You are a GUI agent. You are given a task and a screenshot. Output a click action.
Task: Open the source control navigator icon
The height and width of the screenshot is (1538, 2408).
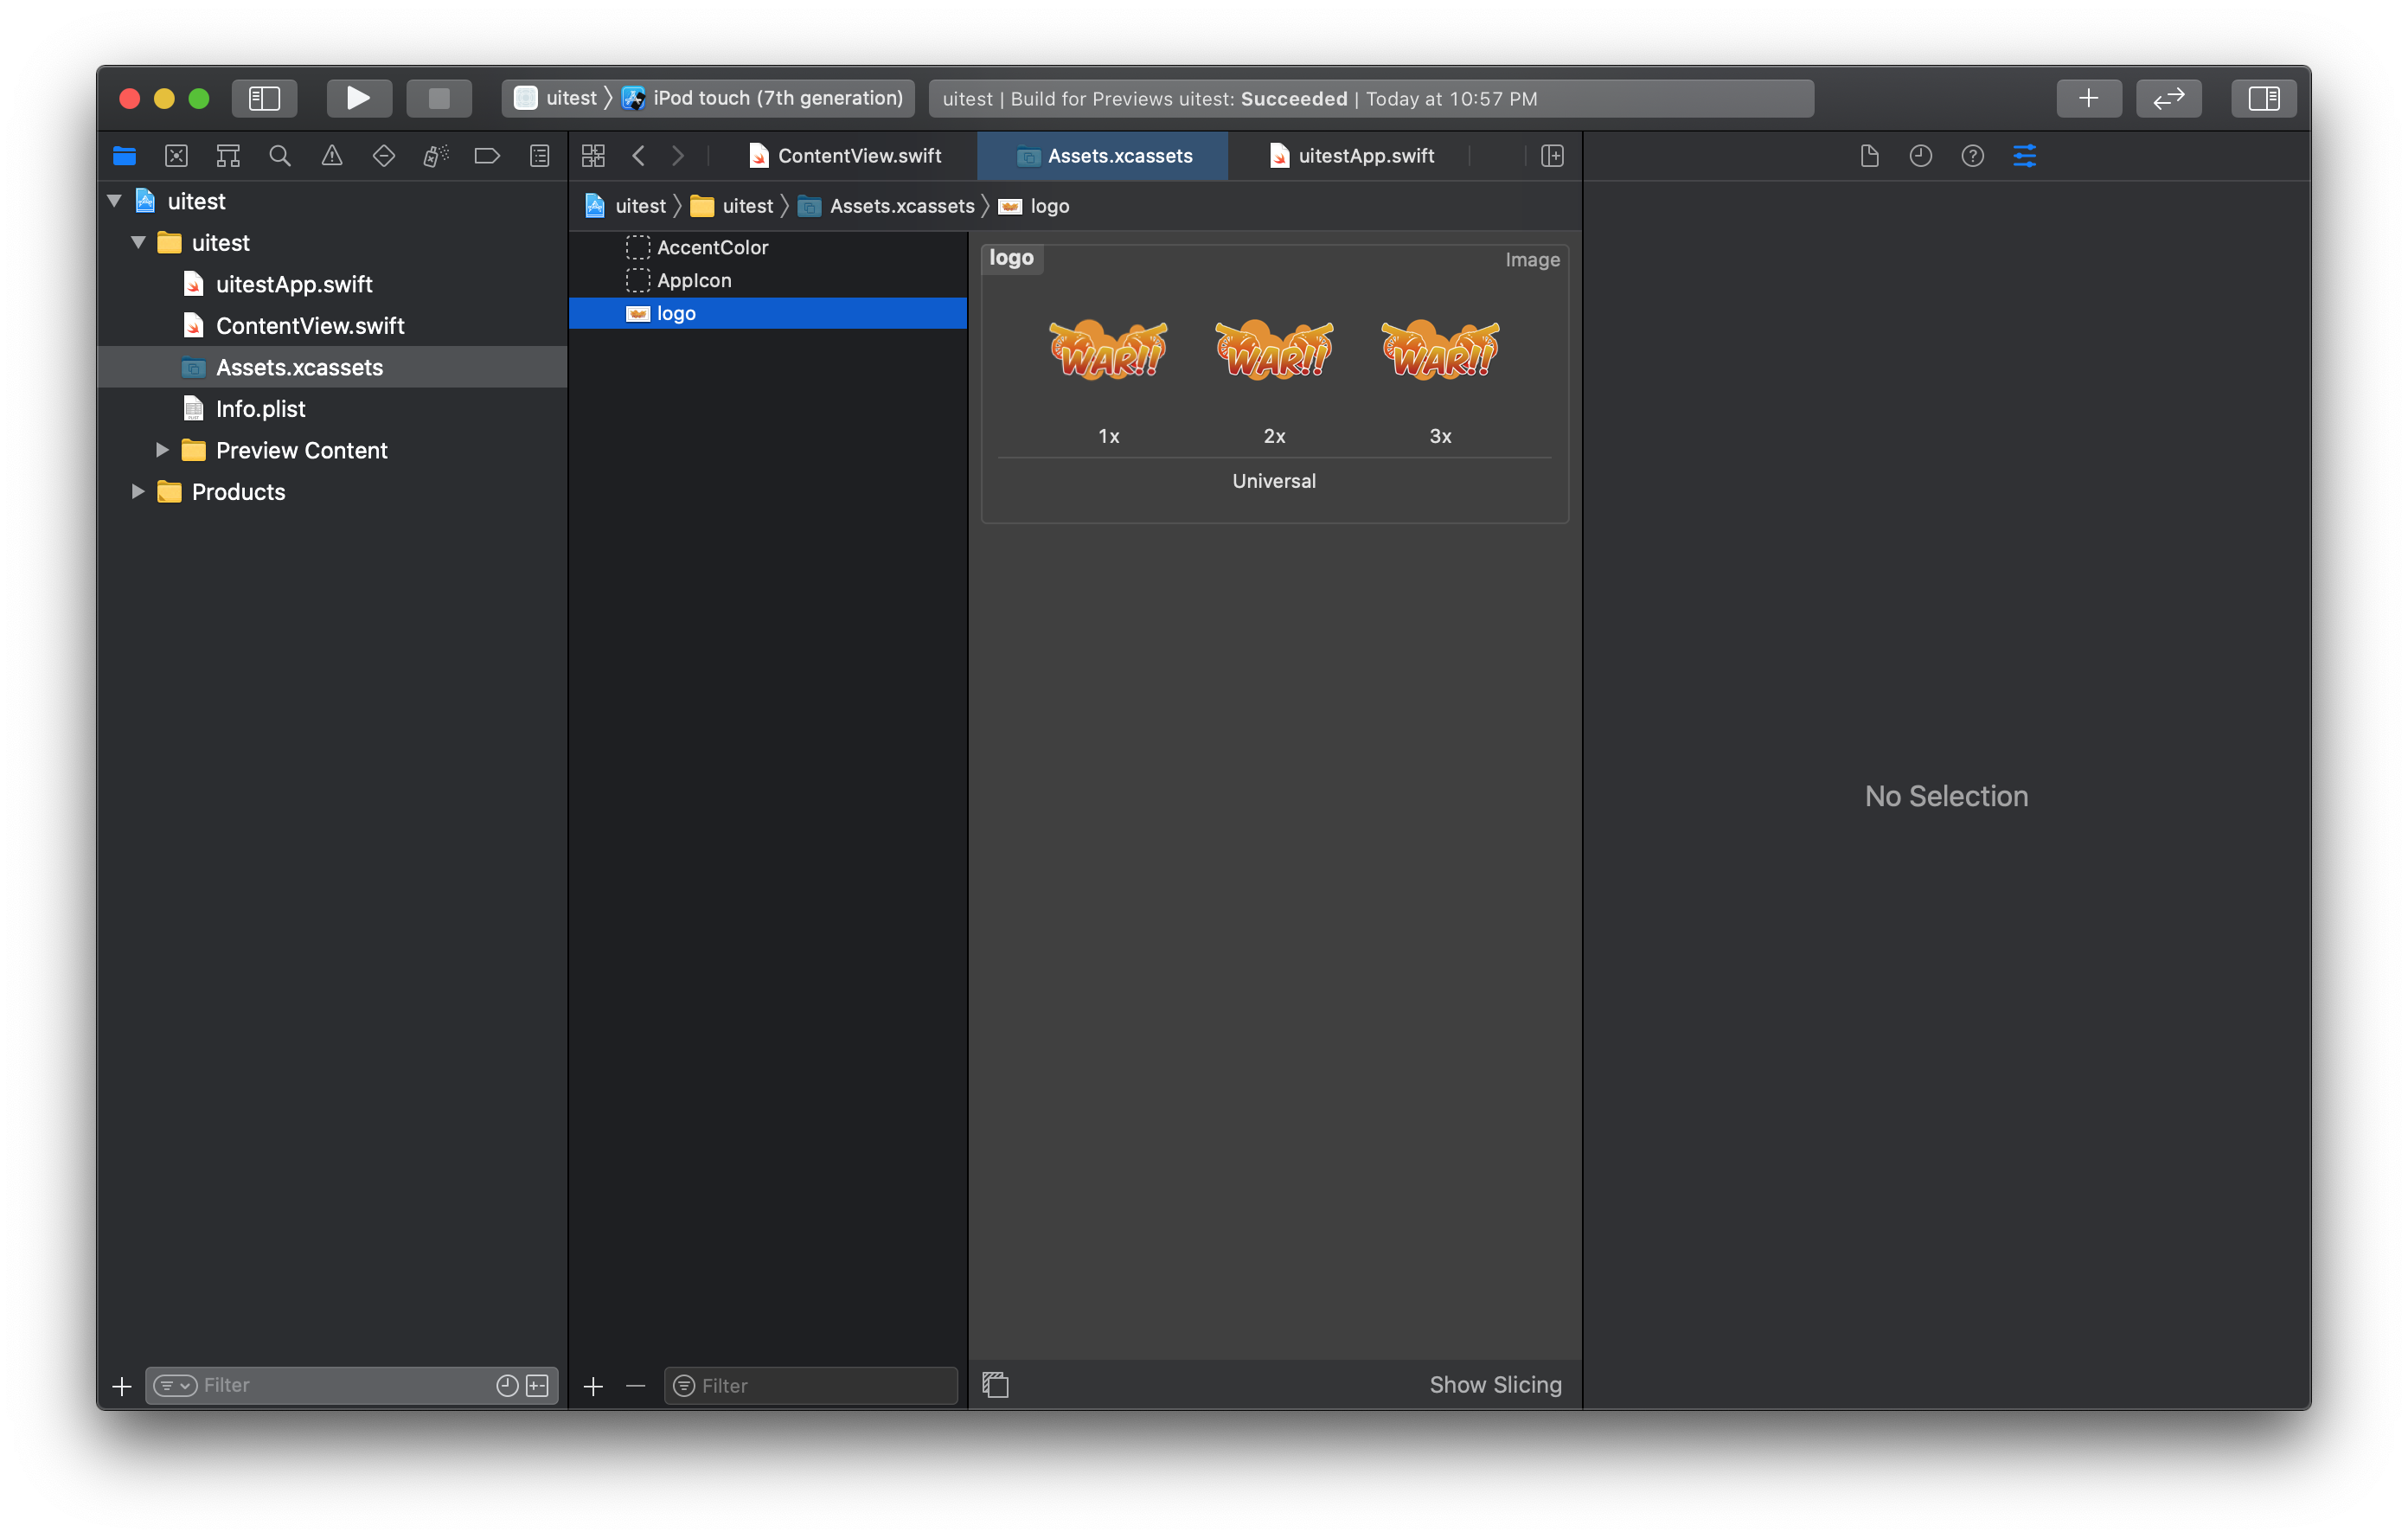coord(176,156)
